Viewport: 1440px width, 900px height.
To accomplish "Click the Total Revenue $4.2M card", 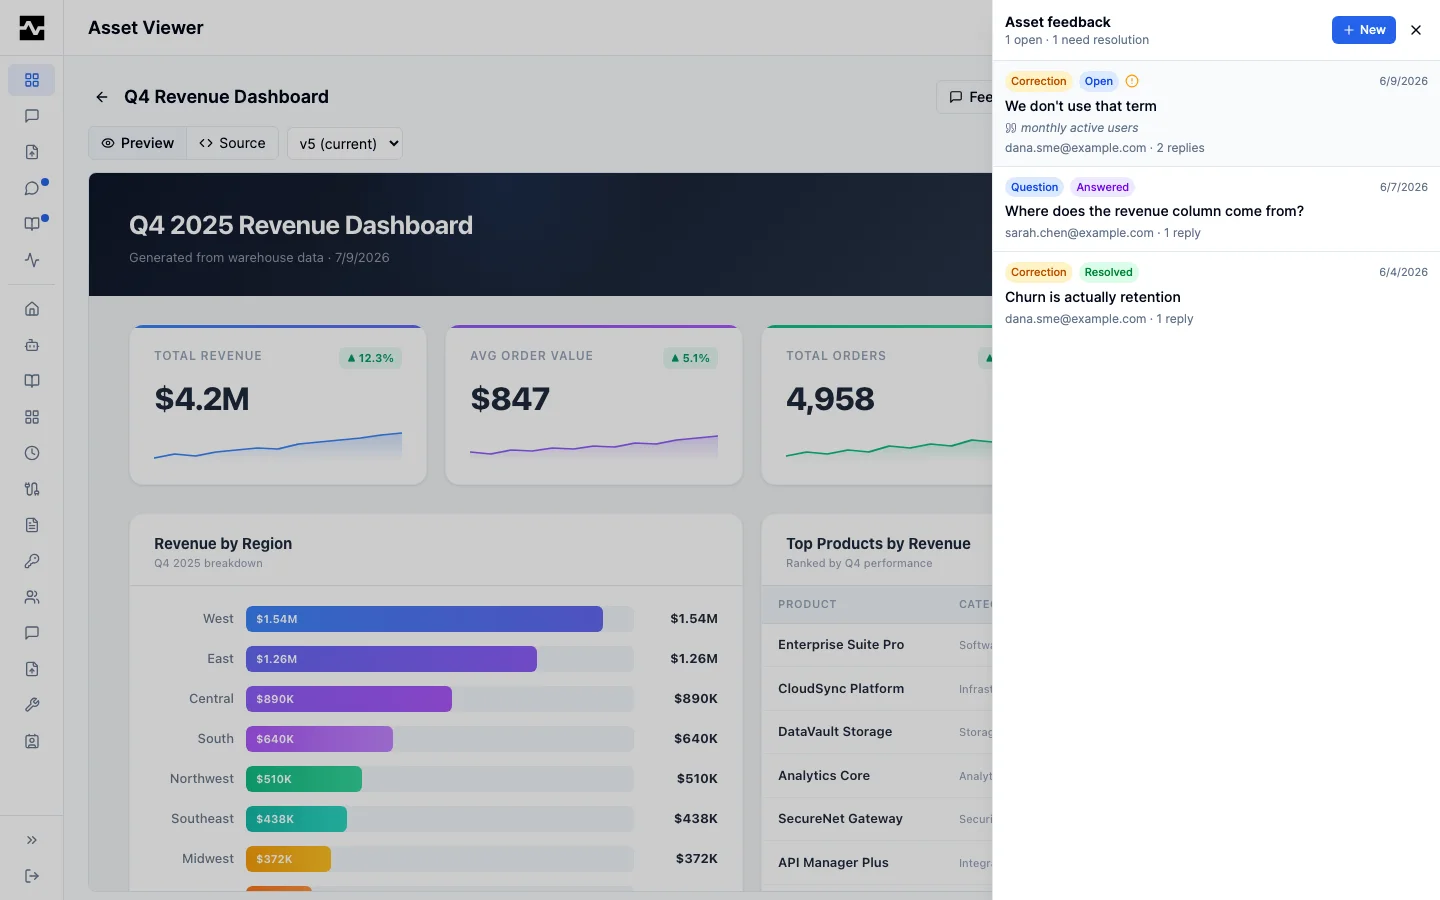I will click(x=278, y=405).
